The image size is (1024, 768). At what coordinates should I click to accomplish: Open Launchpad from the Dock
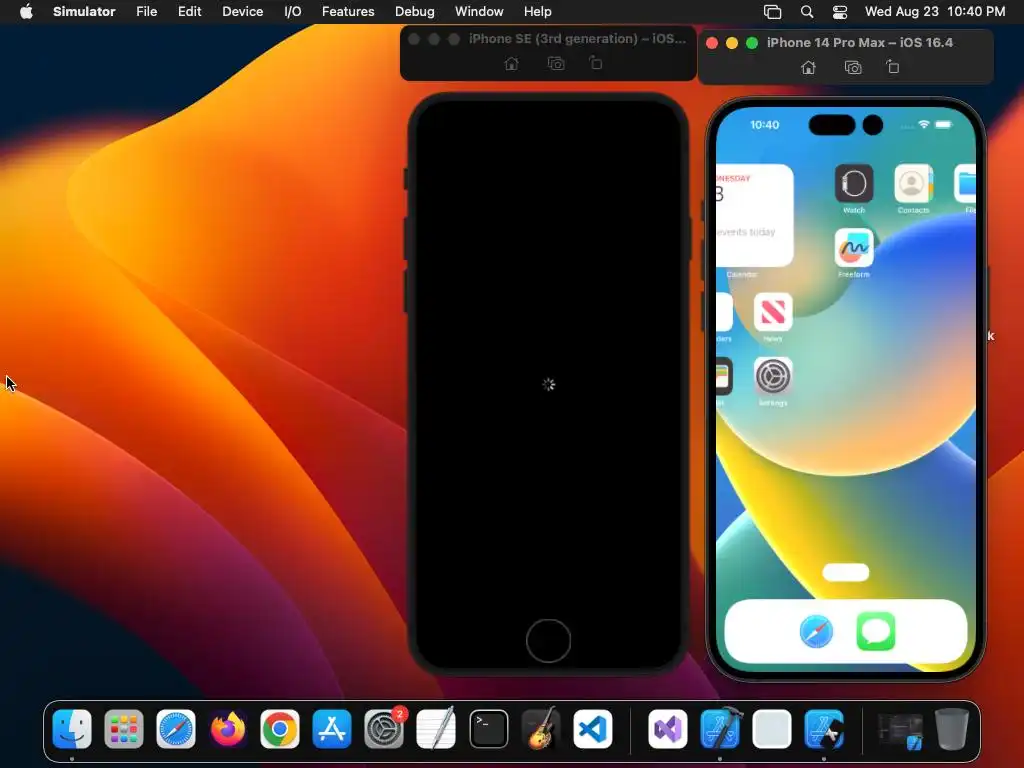click(123, 728)
